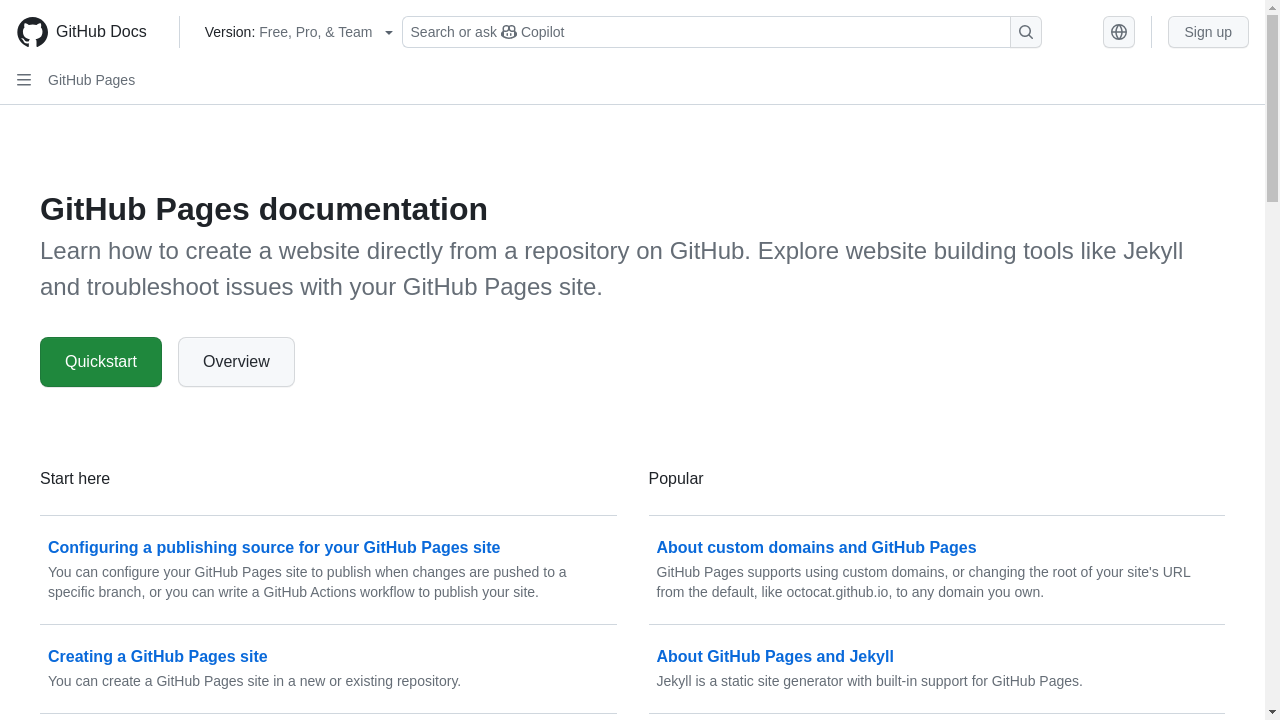Click the green Quickstart button
The width and height of the screenshot is (1280, 720).
tap(100, 361)
